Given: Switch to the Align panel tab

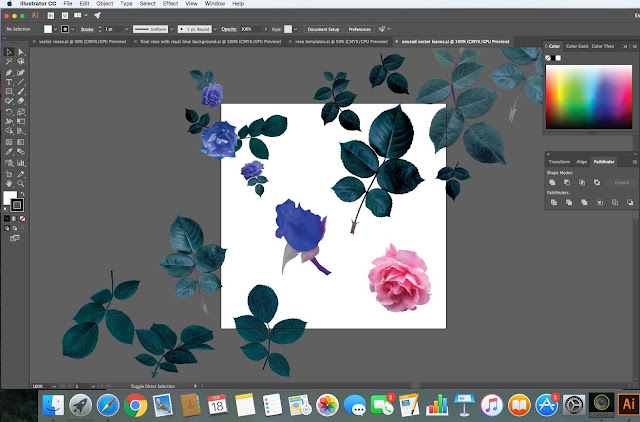Looking at the screenshot, I should (x=582, y=162).
